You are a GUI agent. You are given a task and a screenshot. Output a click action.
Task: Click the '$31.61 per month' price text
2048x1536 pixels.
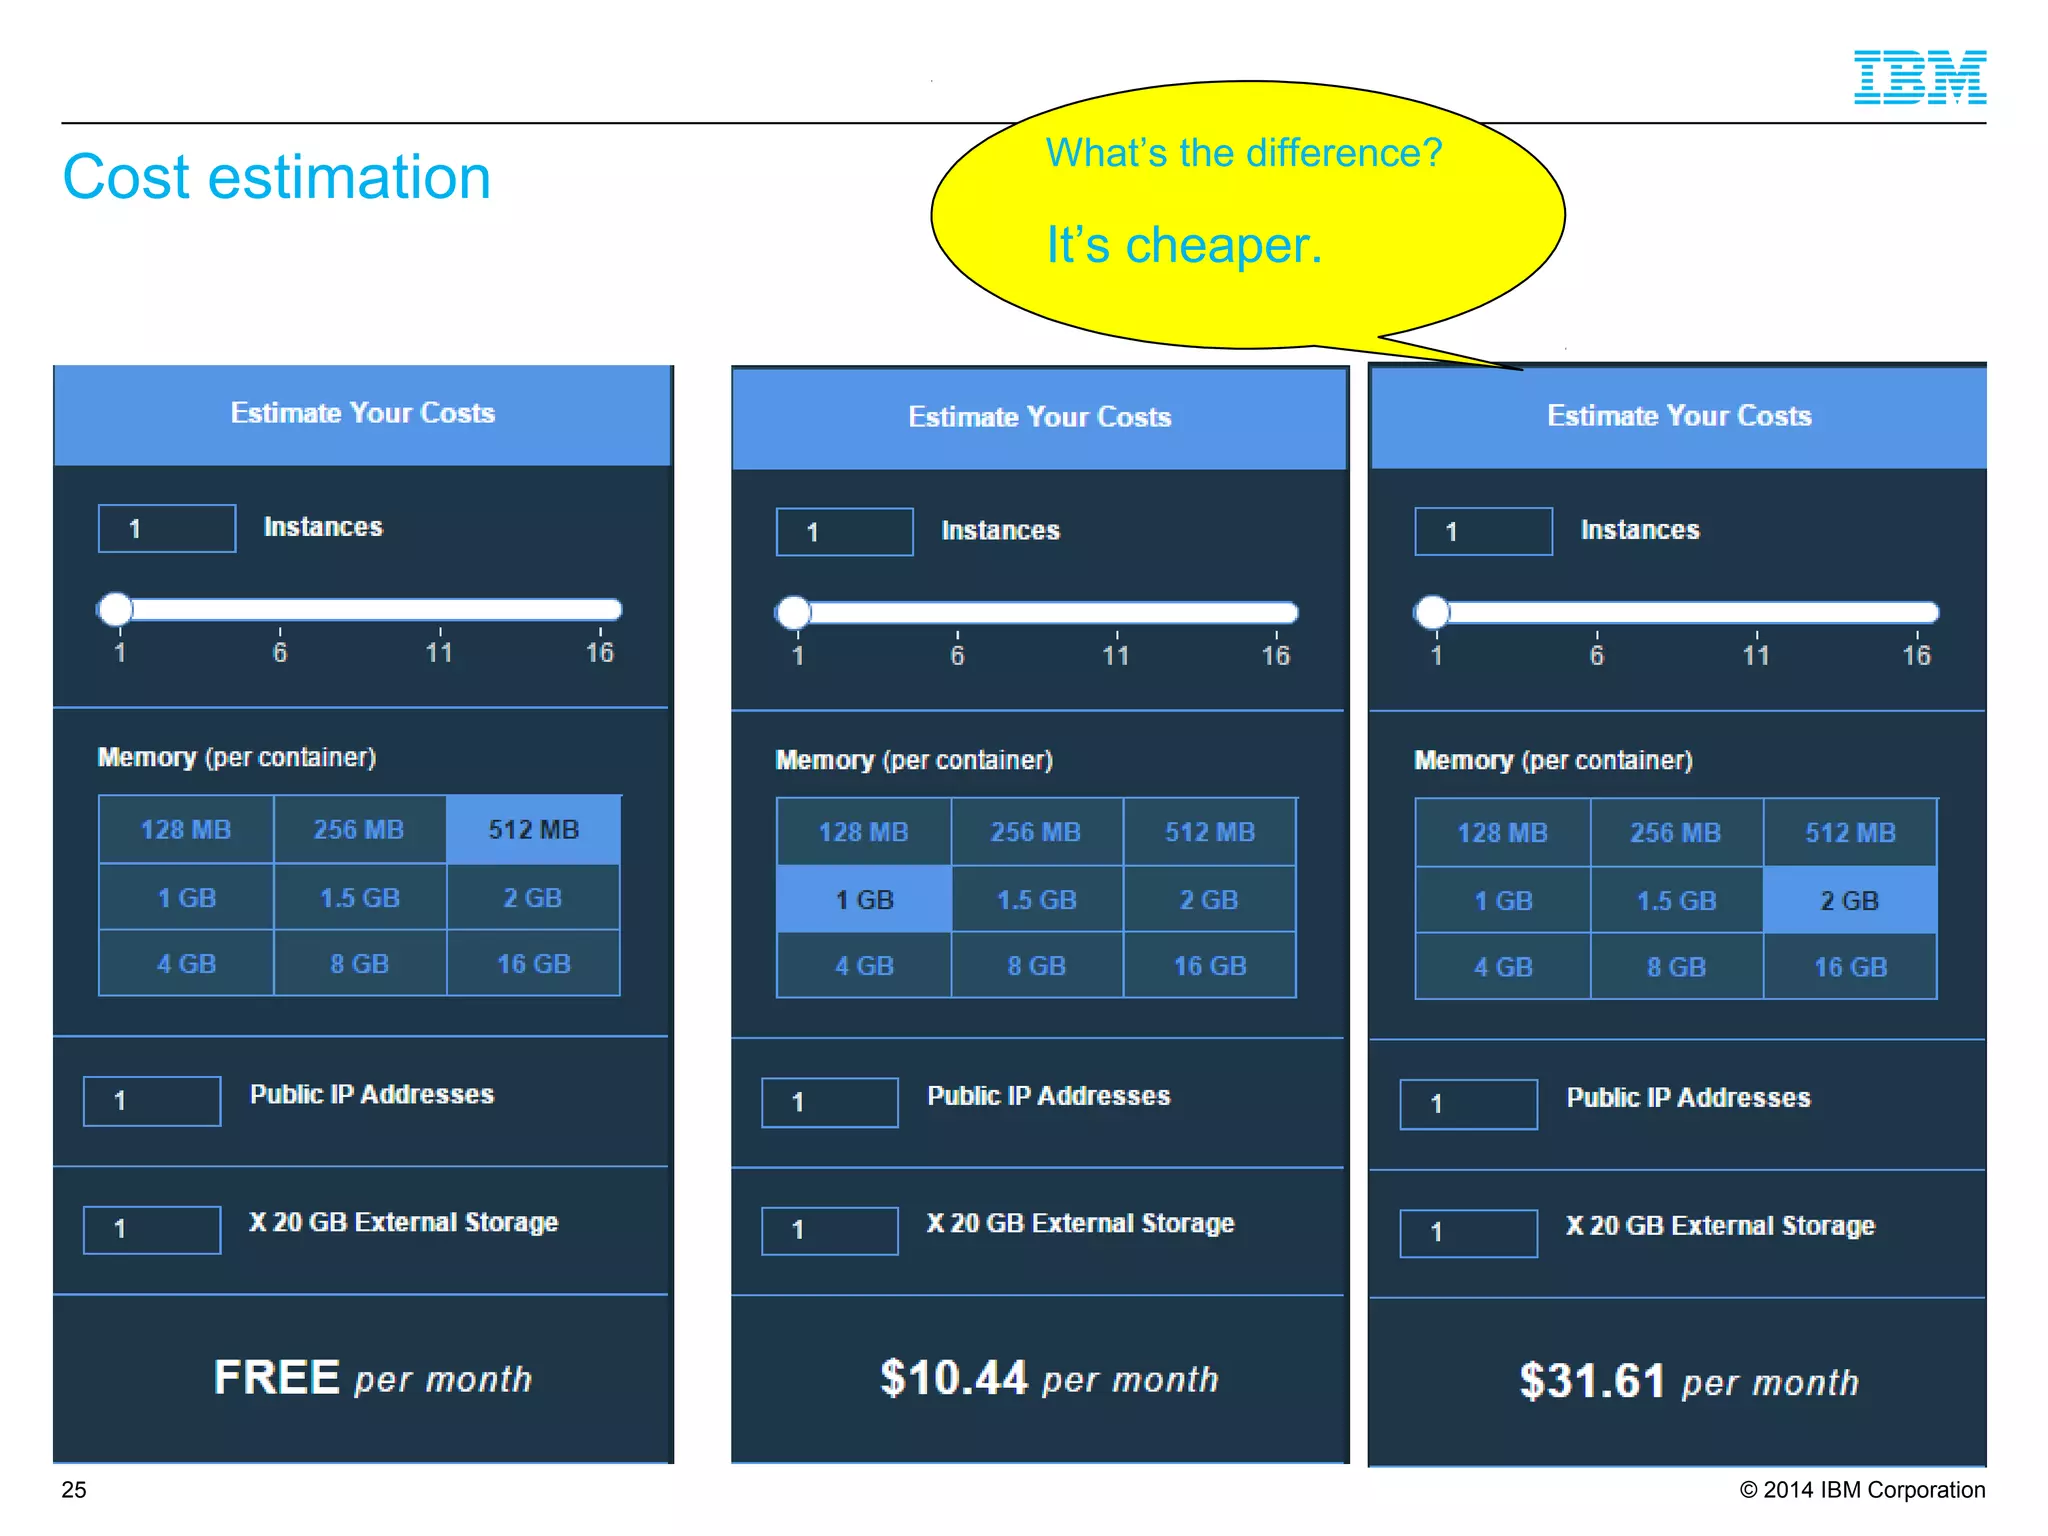pos(1689,1382)
